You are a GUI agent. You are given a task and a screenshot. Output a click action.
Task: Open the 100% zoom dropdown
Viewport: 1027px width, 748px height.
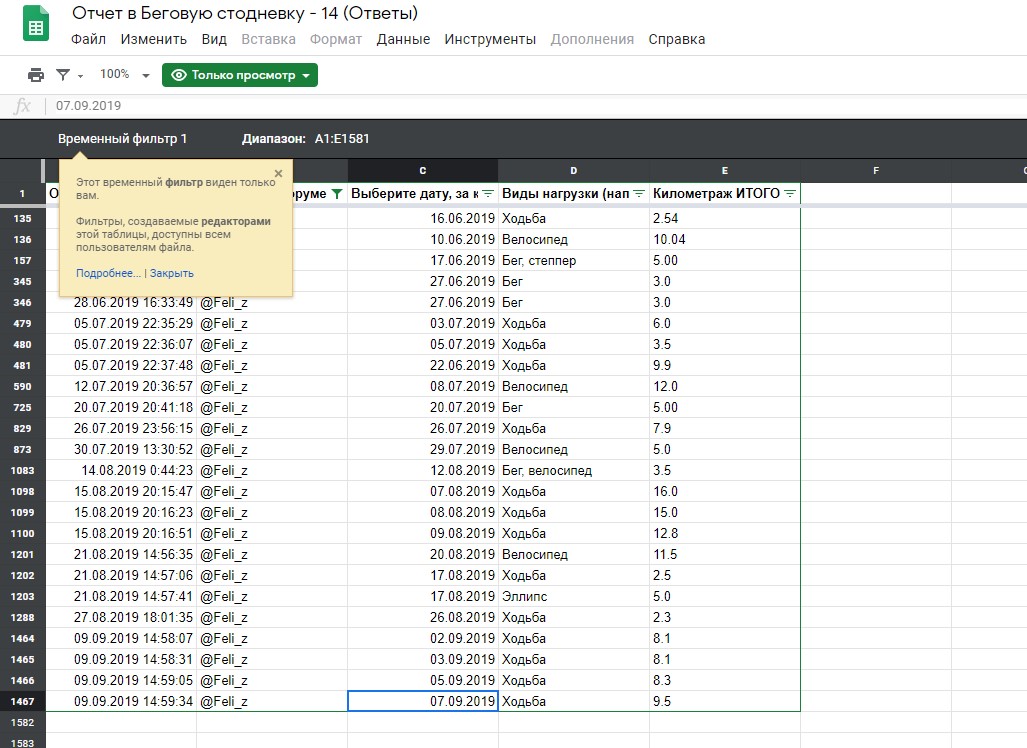[126, 75]
